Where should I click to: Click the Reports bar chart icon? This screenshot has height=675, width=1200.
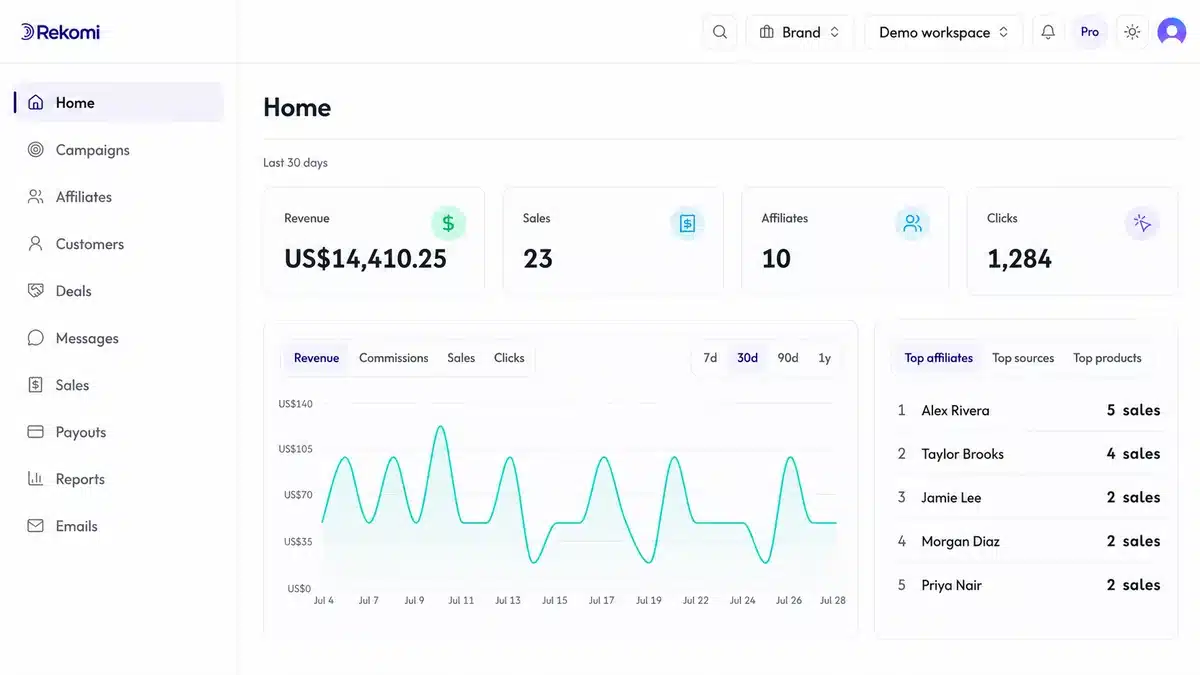[36, 479]
